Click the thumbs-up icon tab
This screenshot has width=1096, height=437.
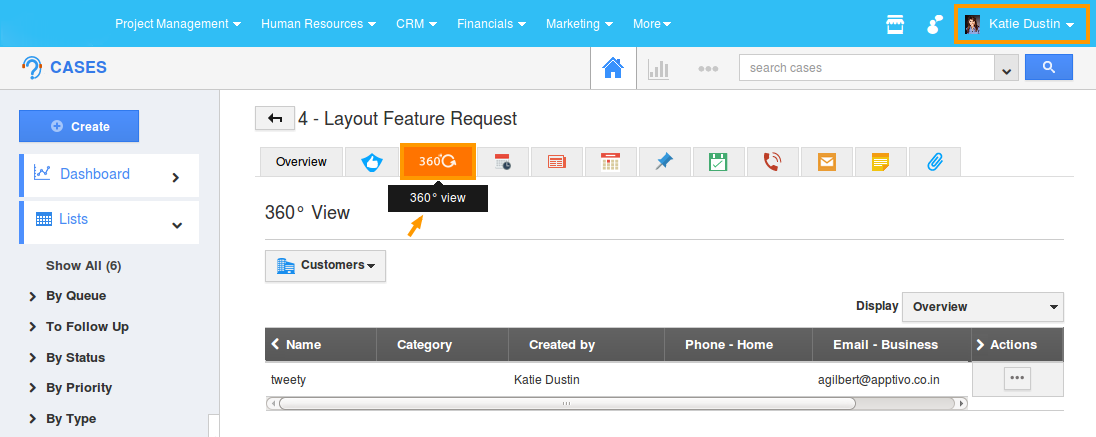[372, 162]
